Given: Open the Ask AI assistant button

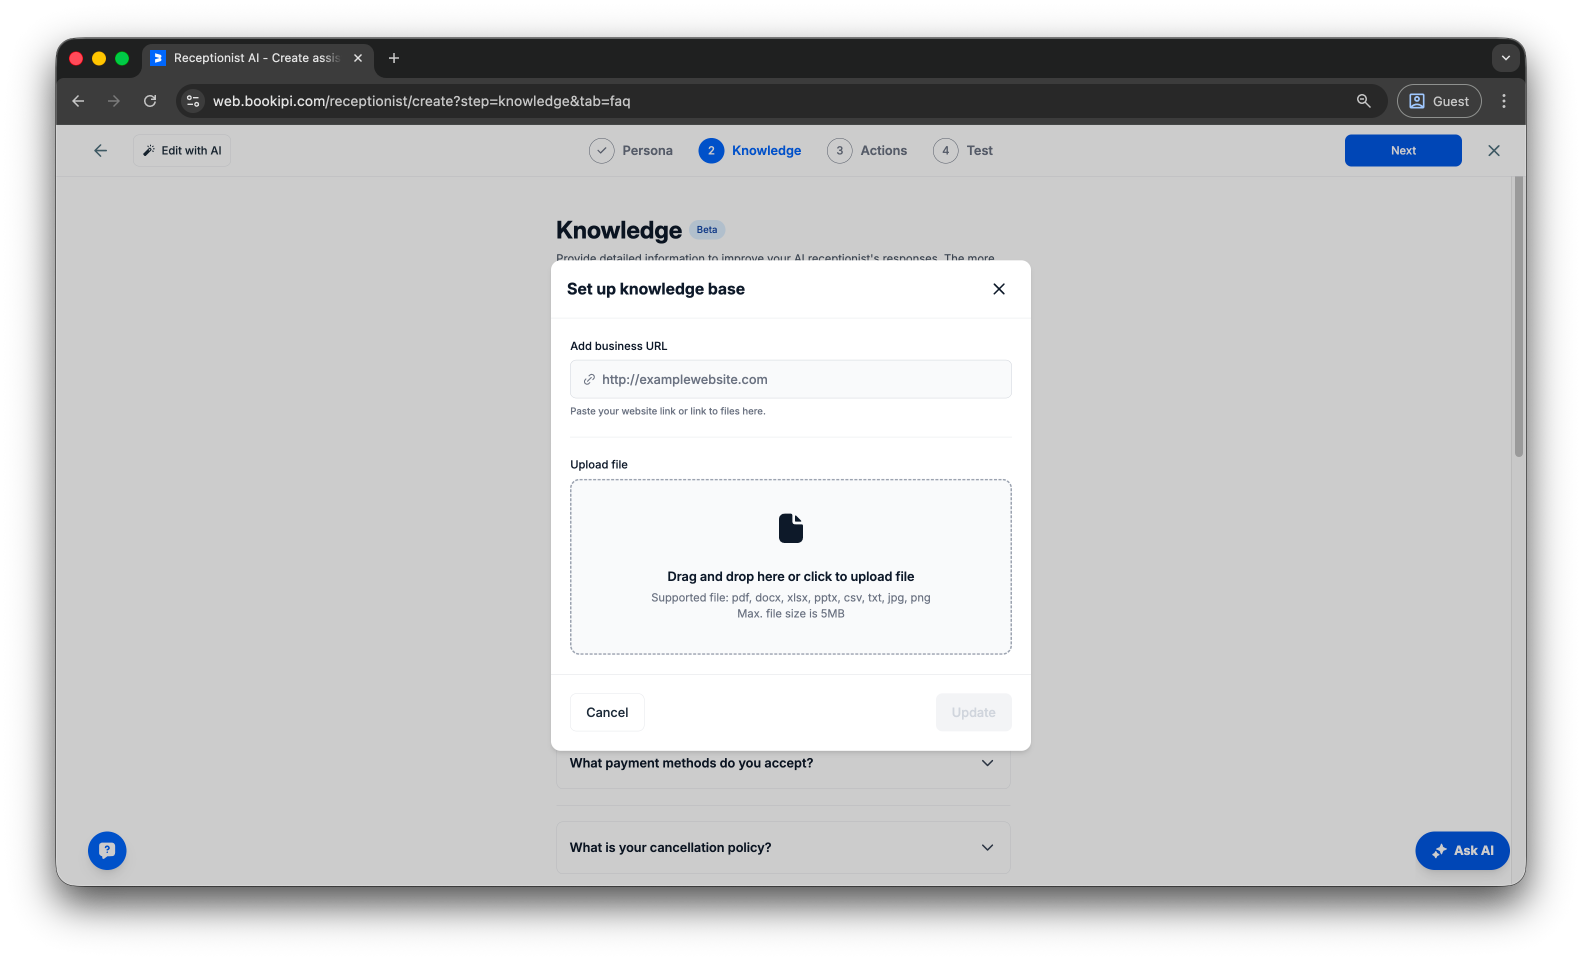Looking at the screenshot, I should tap(1461, 850).
